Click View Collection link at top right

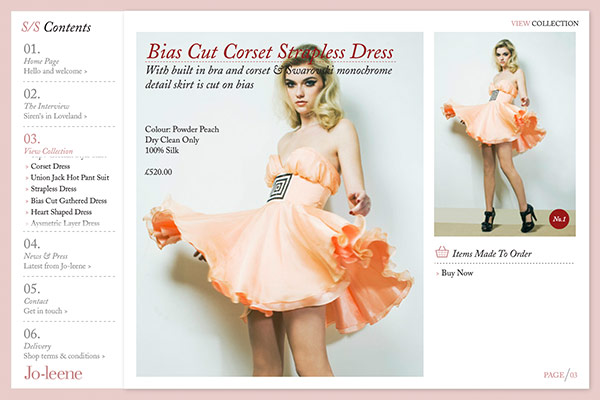click(544, 22)
